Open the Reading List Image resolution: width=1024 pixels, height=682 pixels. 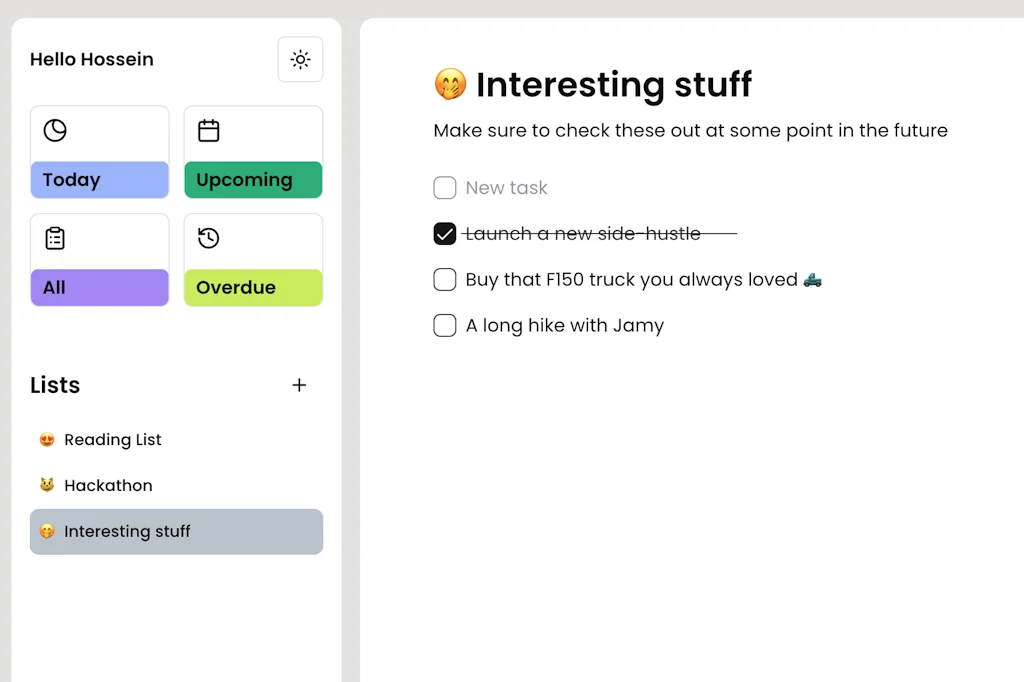tap(113, 439)
